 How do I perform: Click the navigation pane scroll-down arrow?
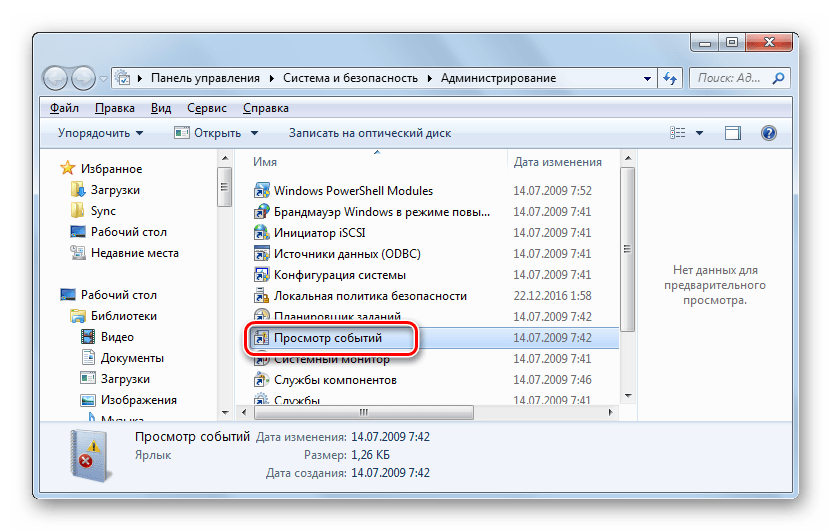coord(225,412)
